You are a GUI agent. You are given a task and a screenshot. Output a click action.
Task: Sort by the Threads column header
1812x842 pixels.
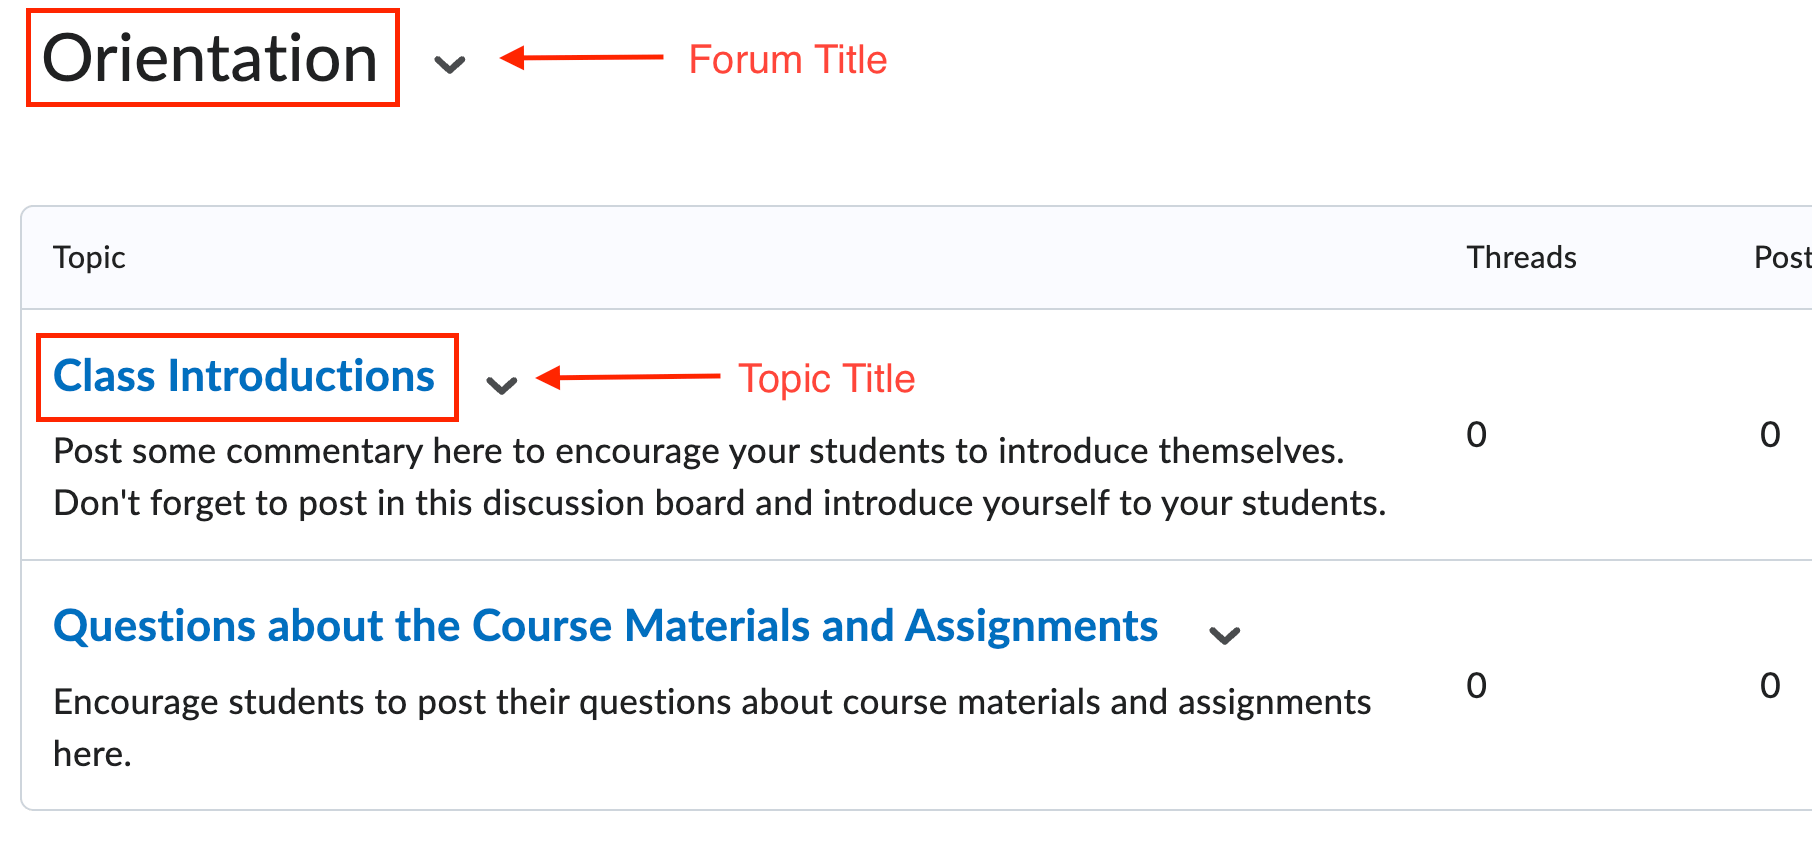point(1521,257)
